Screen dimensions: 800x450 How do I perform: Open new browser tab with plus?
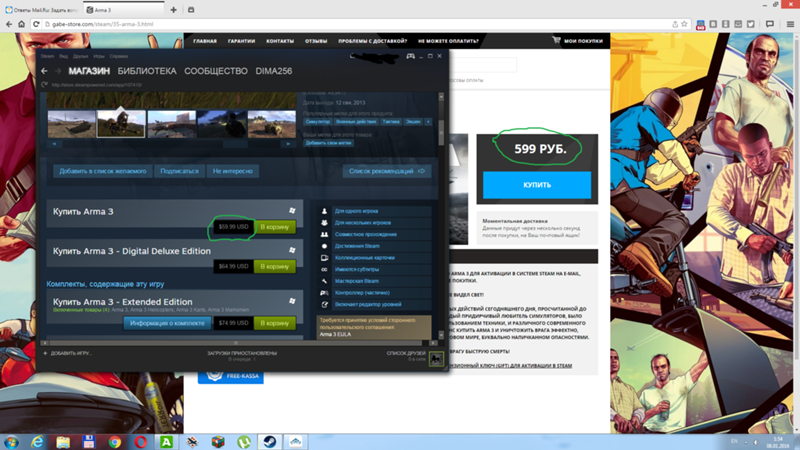point(173,10)
